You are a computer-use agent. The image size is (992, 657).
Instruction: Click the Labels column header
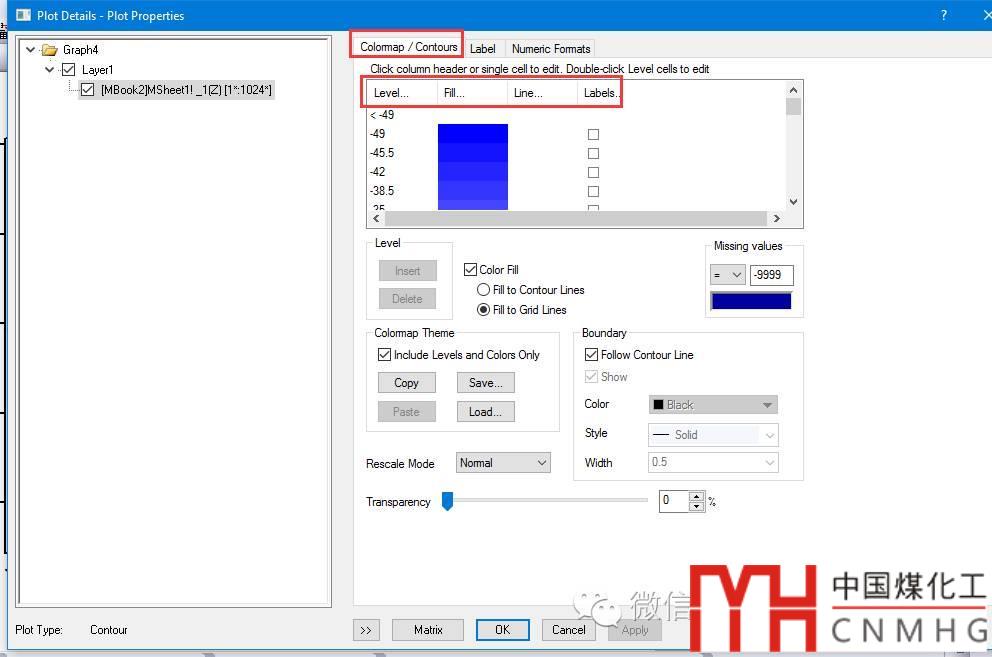[600, 93]
